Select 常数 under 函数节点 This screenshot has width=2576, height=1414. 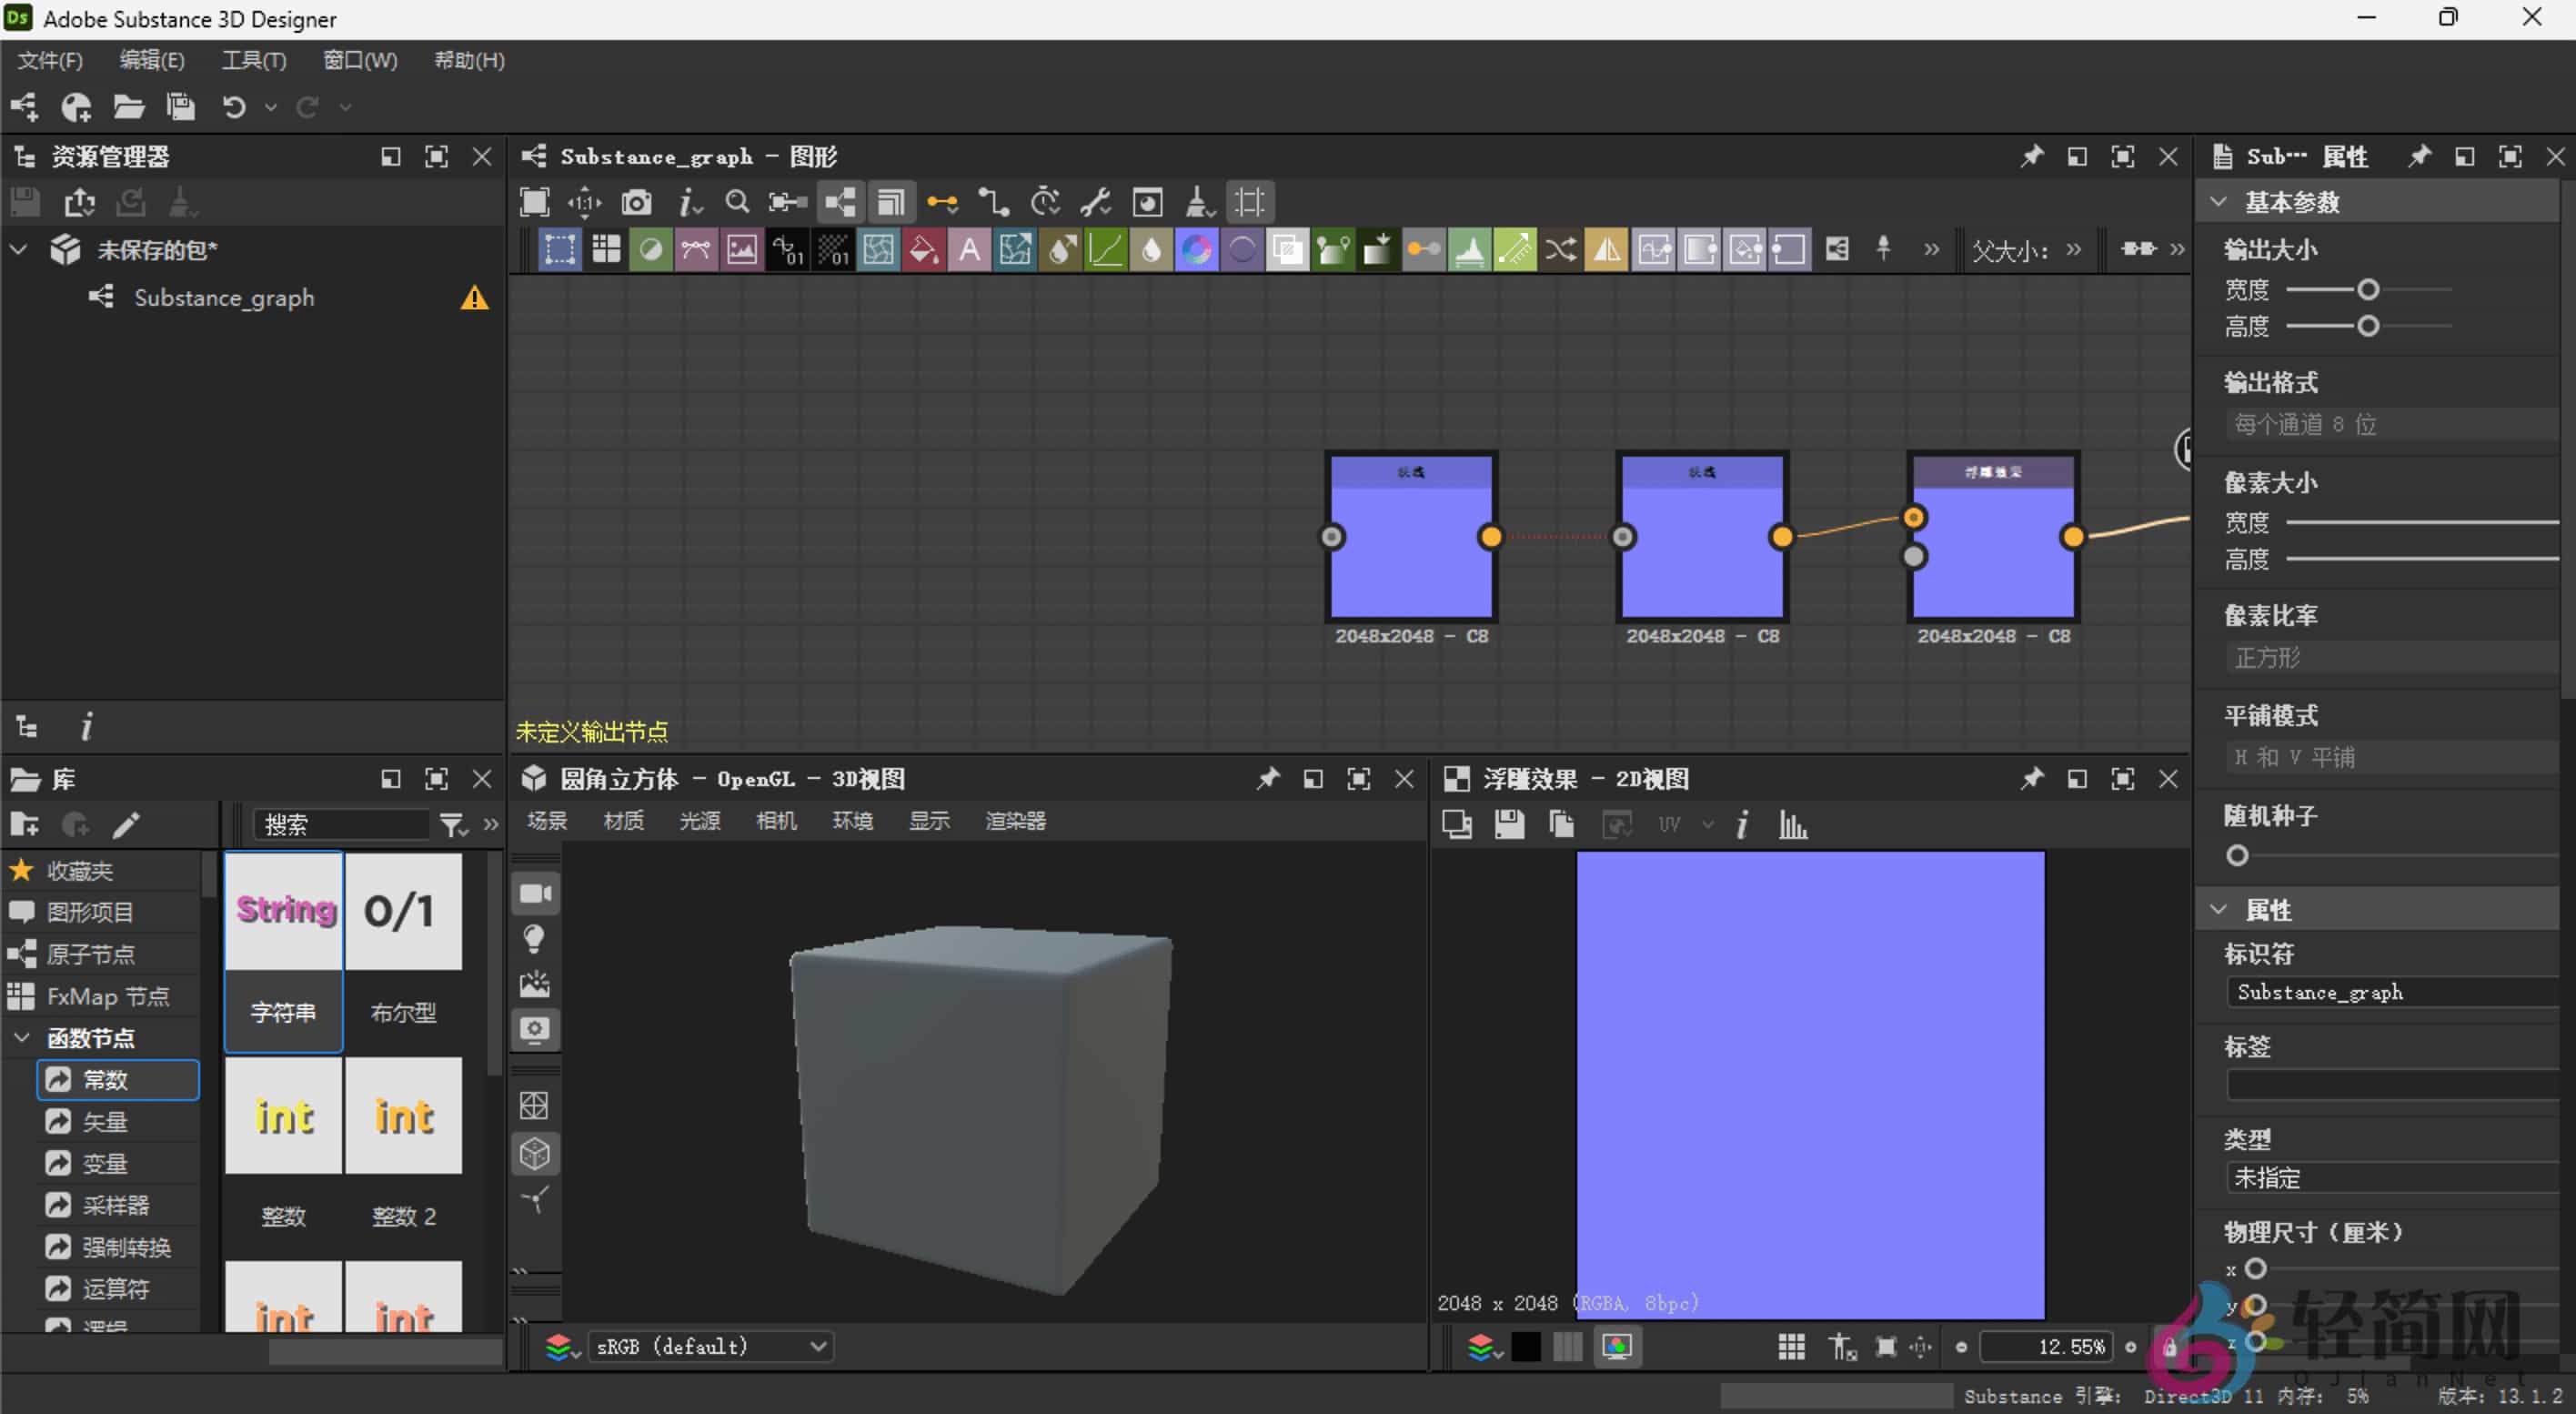(x=105, y=1079)
